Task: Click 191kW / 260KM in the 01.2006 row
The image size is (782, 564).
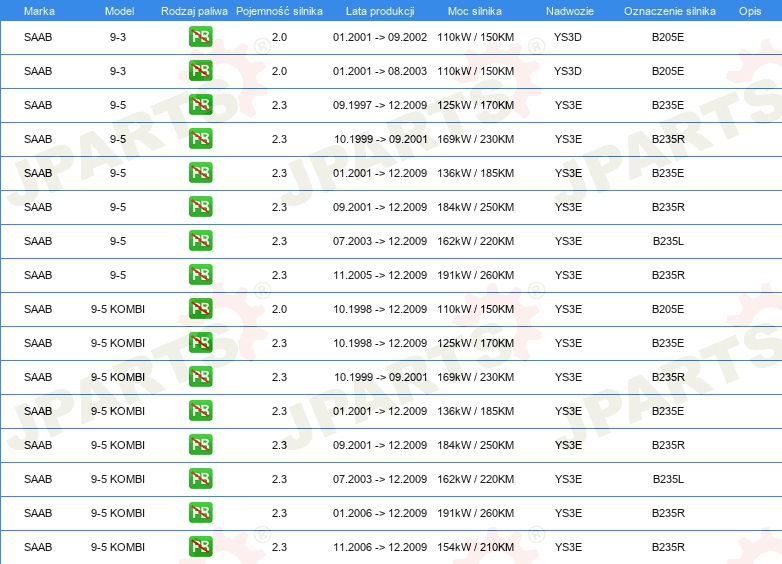Action: [x=475, y=513]
